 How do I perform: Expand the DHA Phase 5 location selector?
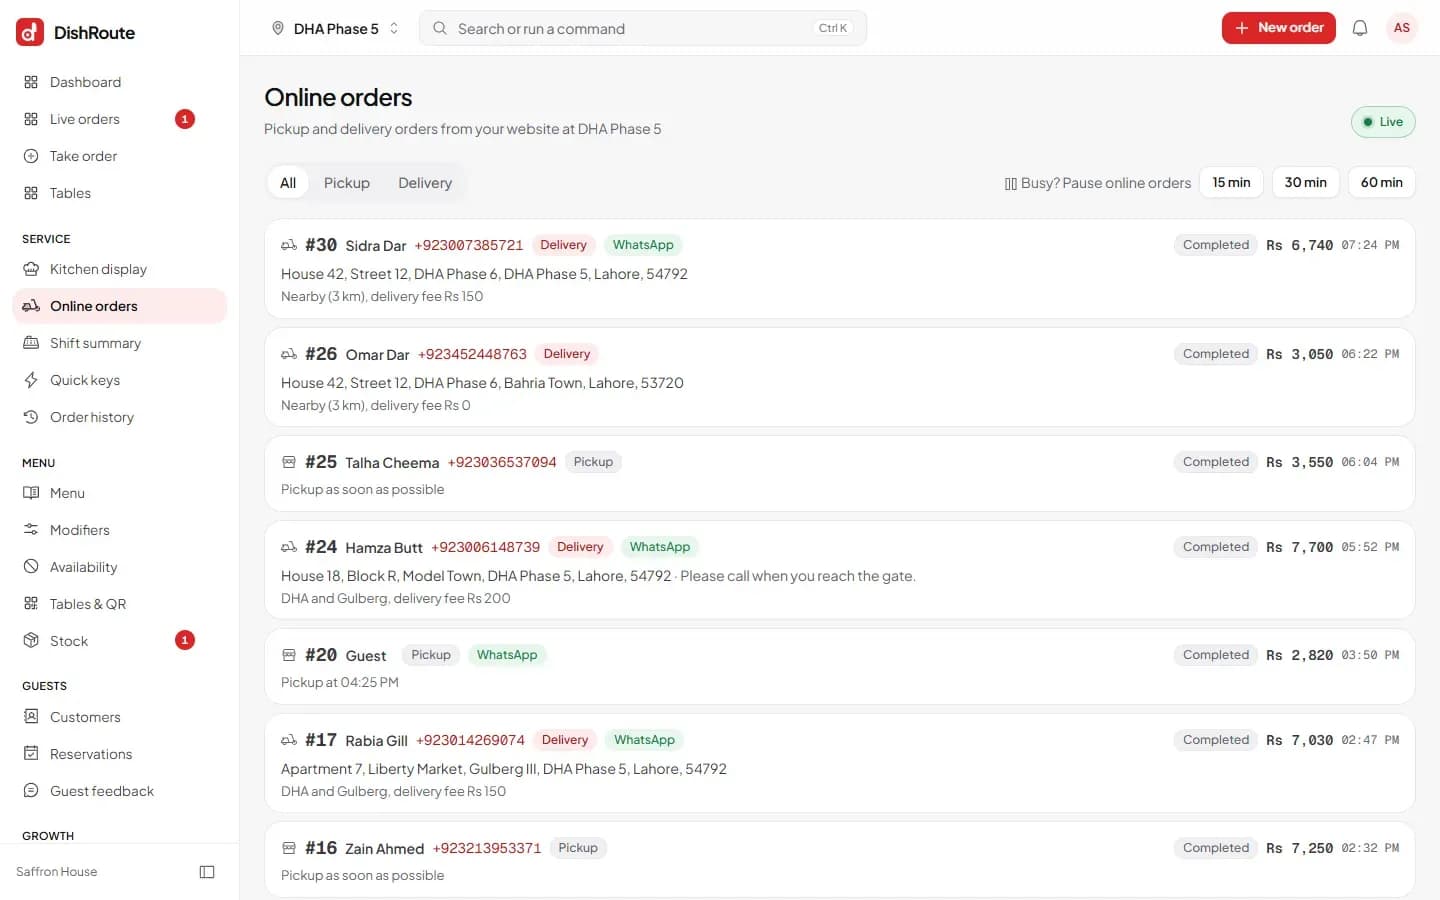[335, 28]
